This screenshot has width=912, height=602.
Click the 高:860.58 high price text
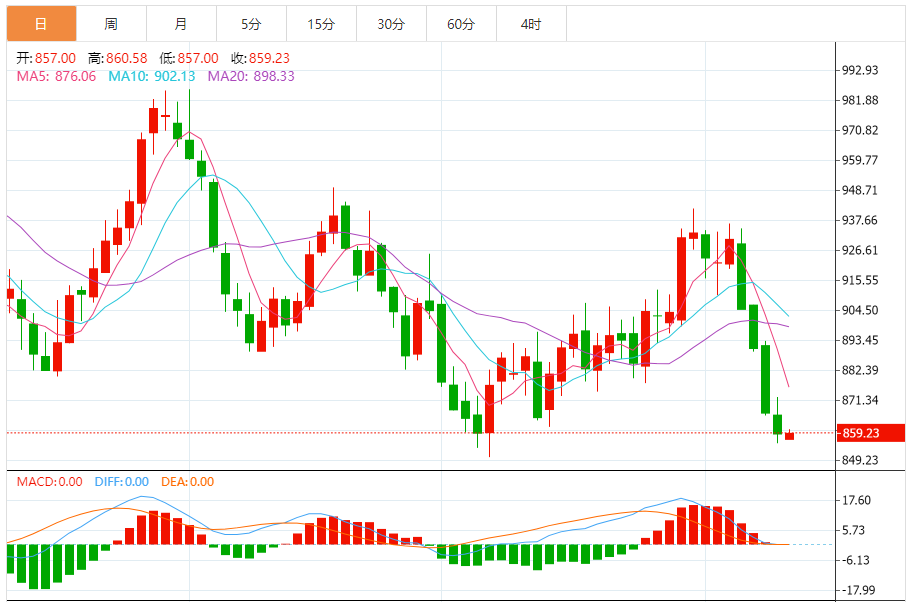pos(117,58)
